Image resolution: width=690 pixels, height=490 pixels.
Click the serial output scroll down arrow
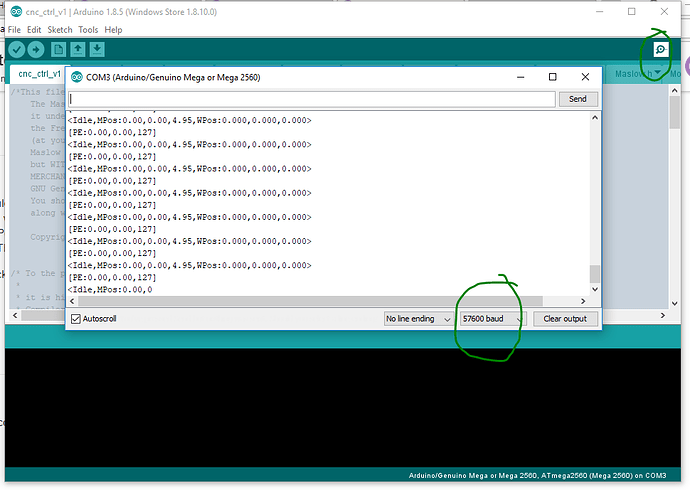pyautogui.click(x=595, y=289)
